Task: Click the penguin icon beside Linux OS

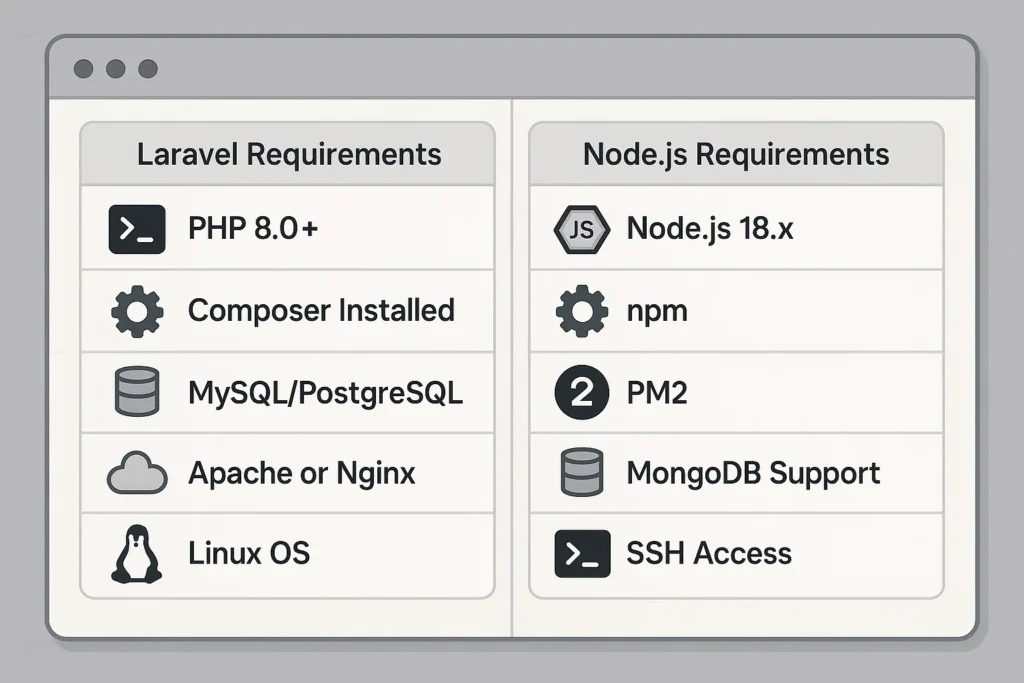Action: tap(136, 554)
